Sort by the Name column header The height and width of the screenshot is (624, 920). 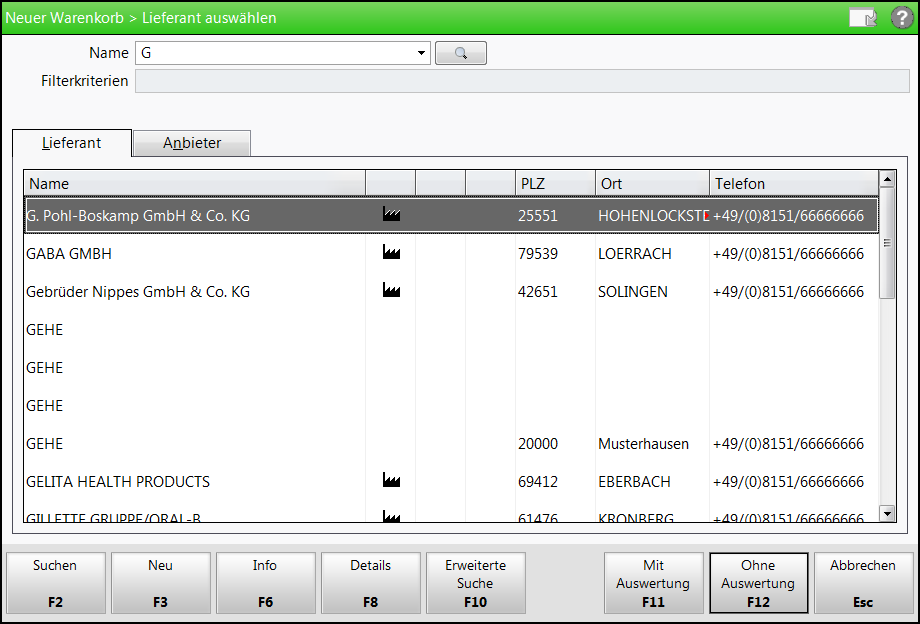tap(195, 184)
